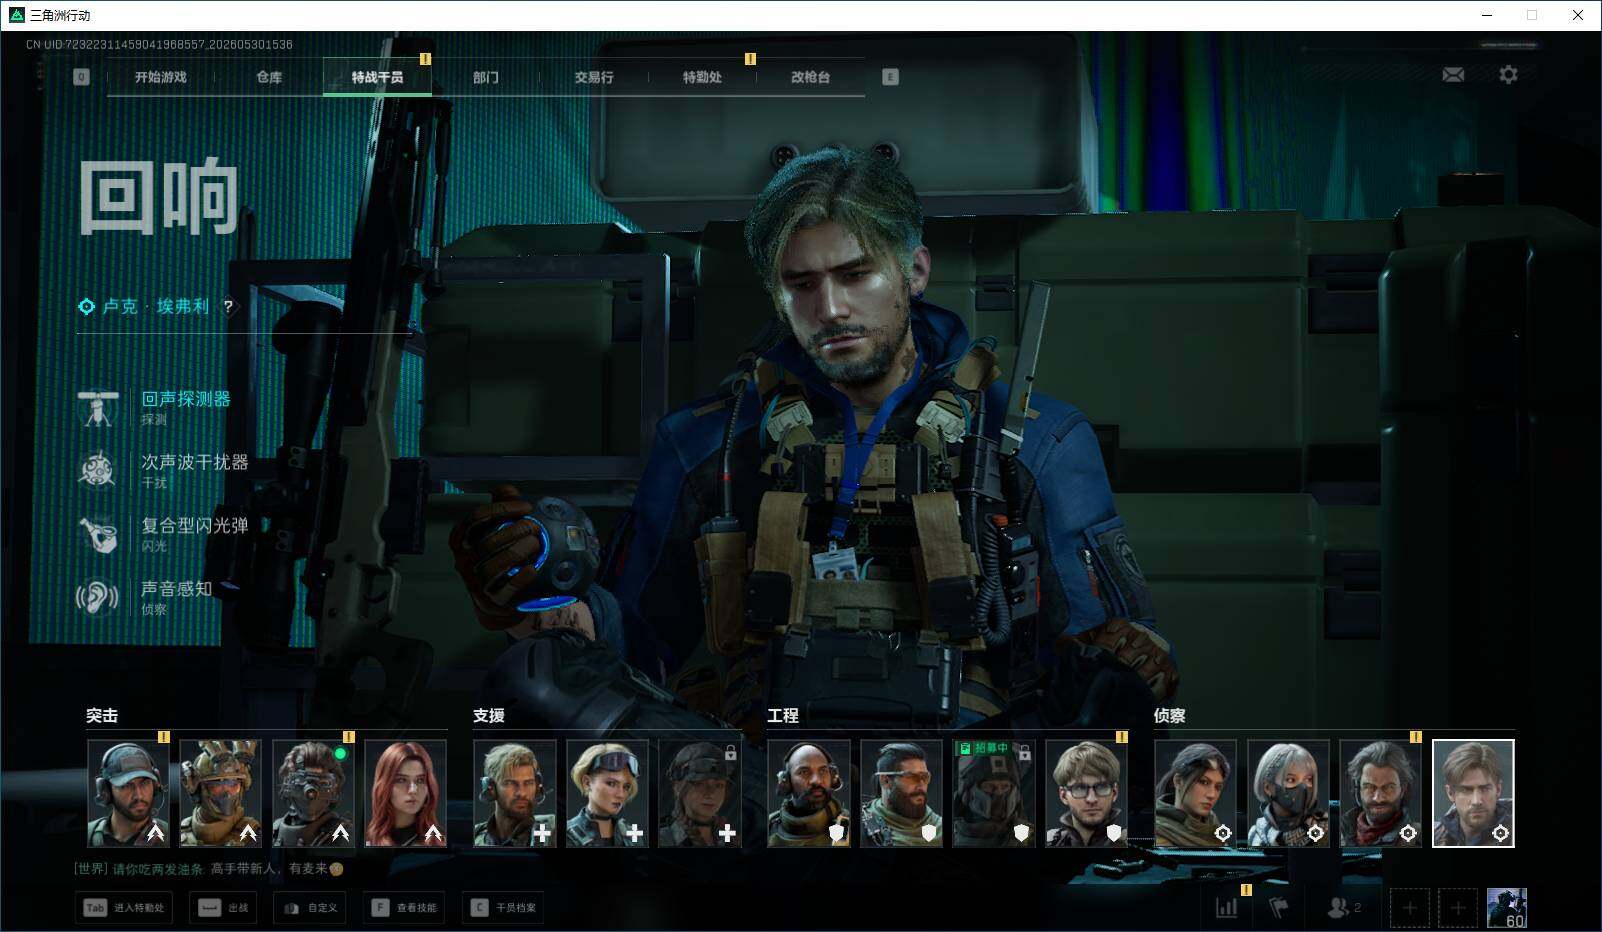Select assault operator with cap and headset
The image size is (1602, 932).
tap(128, 793)
